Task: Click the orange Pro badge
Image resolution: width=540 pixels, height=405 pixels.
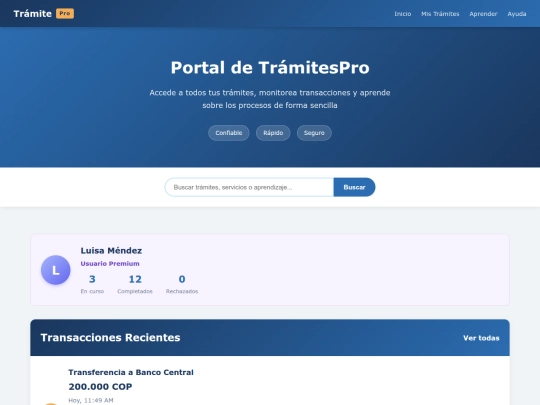Action: (65, 13)
